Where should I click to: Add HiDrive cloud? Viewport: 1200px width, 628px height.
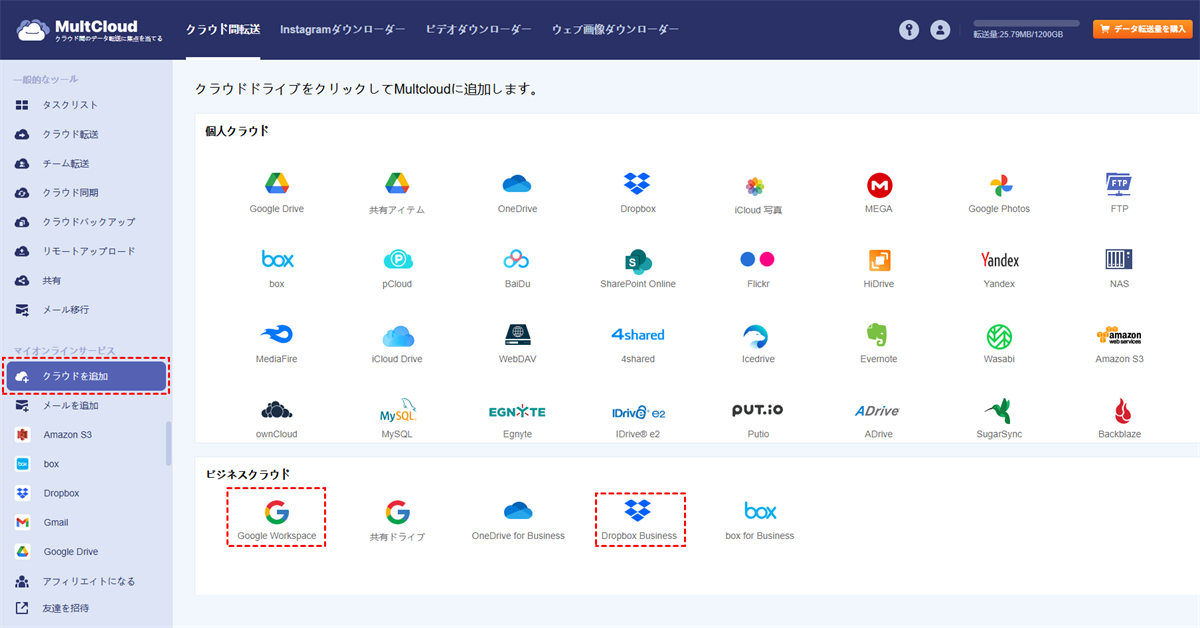pos(879,260)
